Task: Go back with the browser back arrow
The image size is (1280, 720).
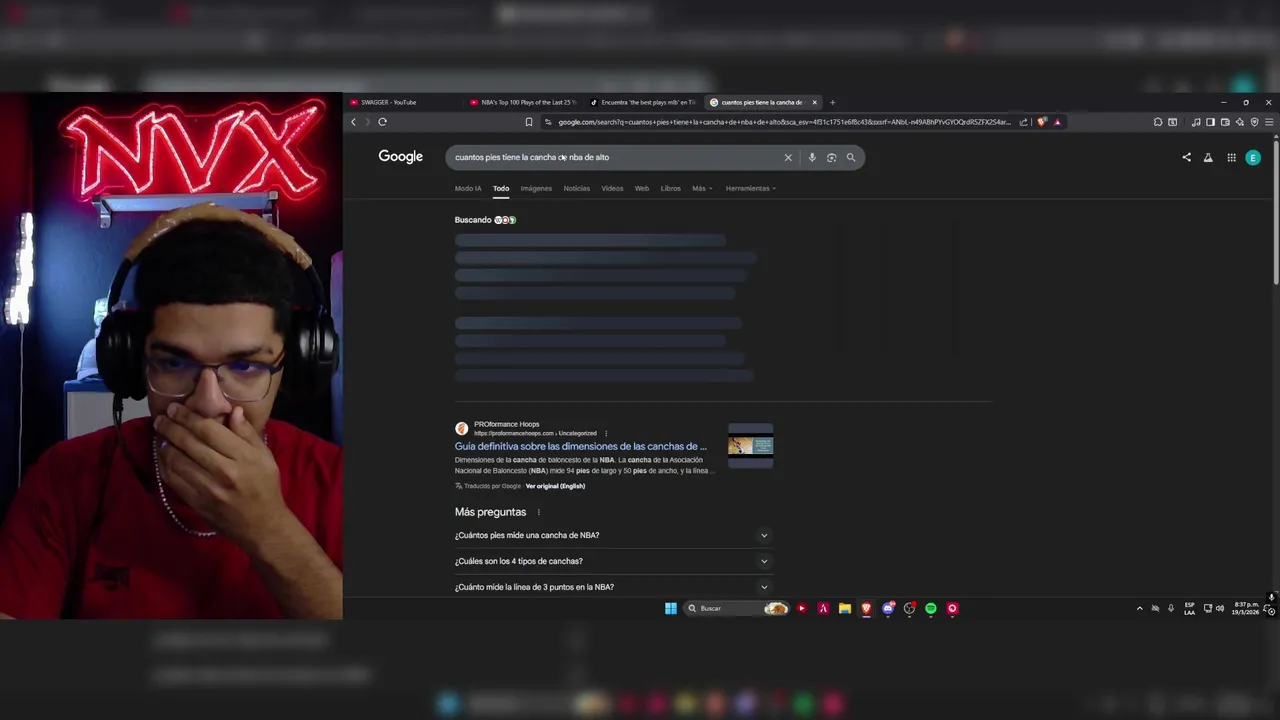Action: click(353, 122)
